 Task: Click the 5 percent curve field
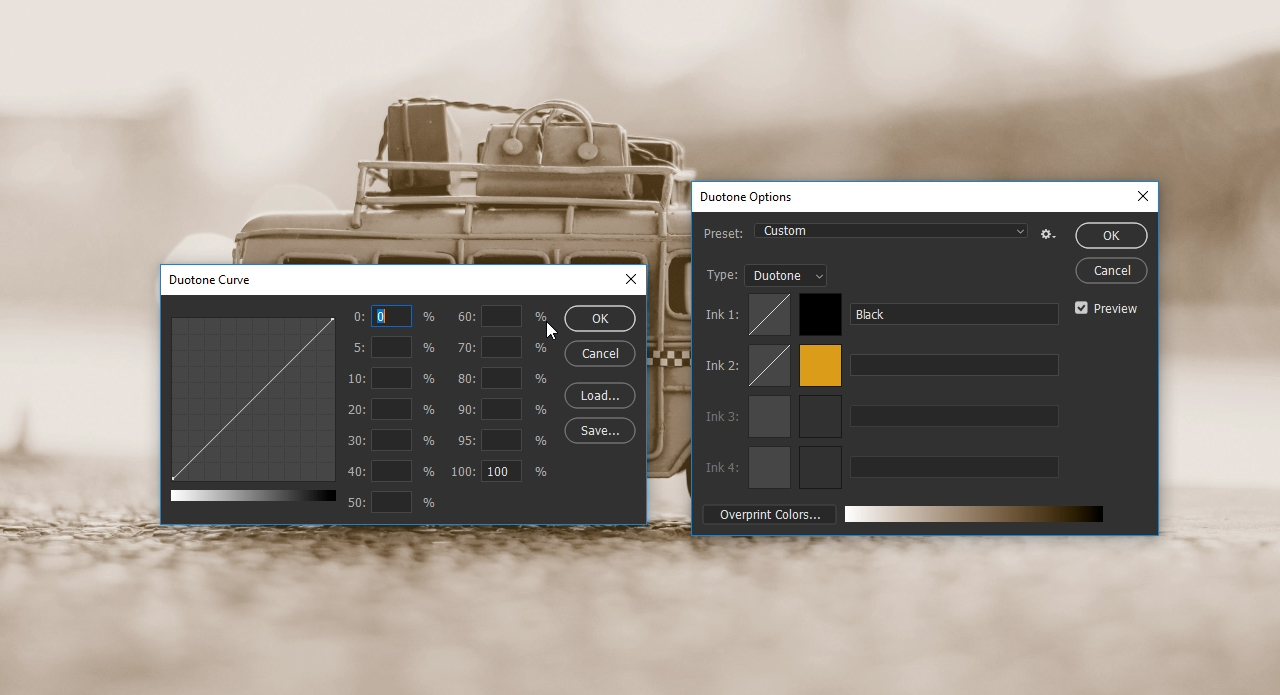pyautogui.click(x=391, y=348)
